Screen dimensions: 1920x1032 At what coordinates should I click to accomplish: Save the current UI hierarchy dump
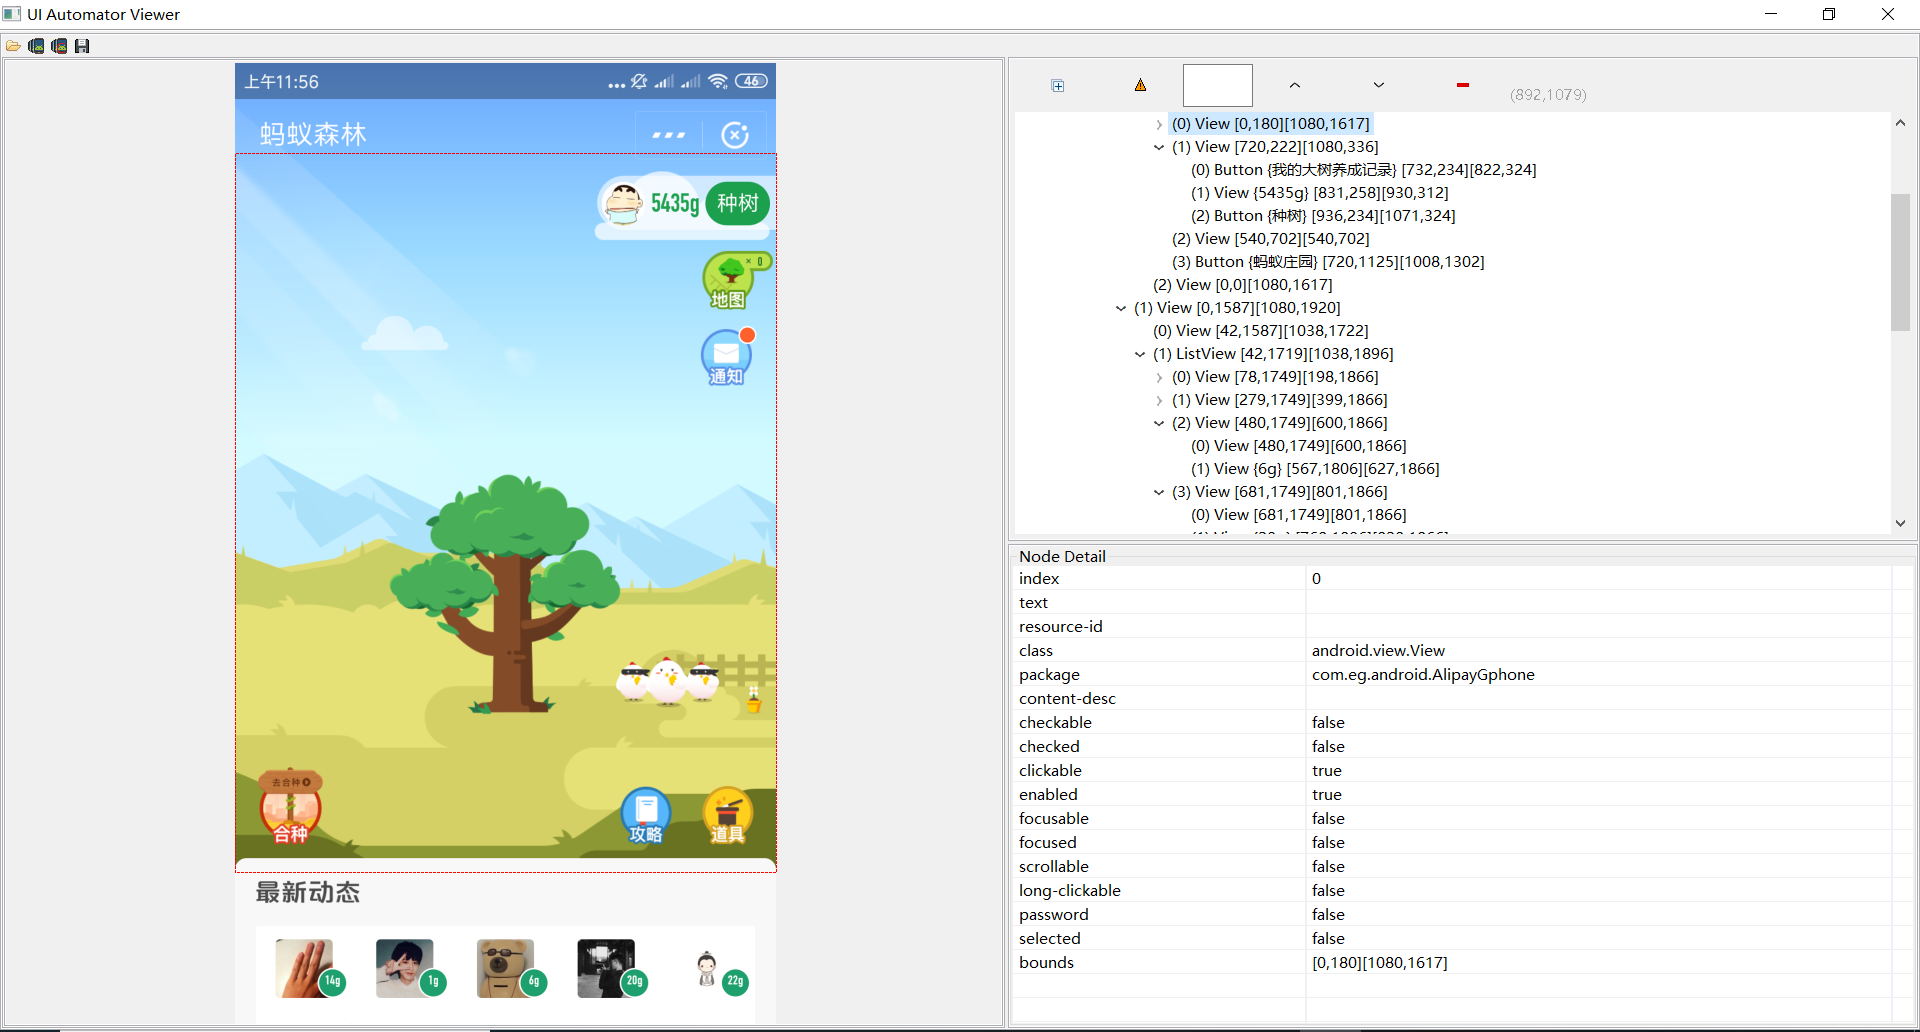coord(82,45)
